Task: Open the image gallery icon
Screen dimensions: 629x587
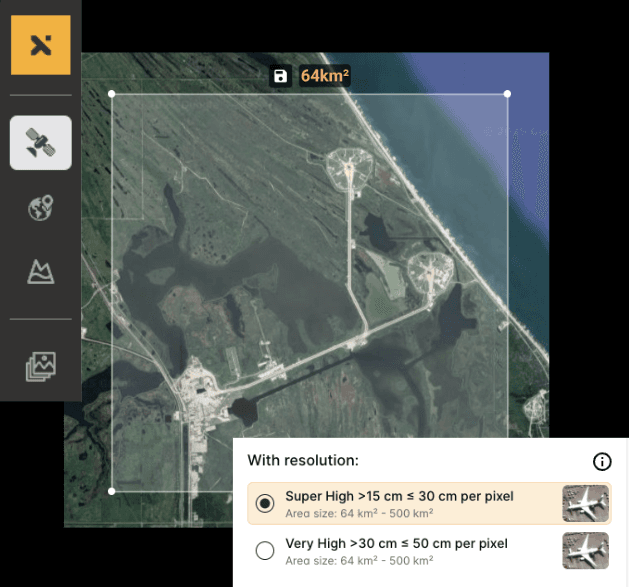Action: pyautogui.click(x=41, y=367)
